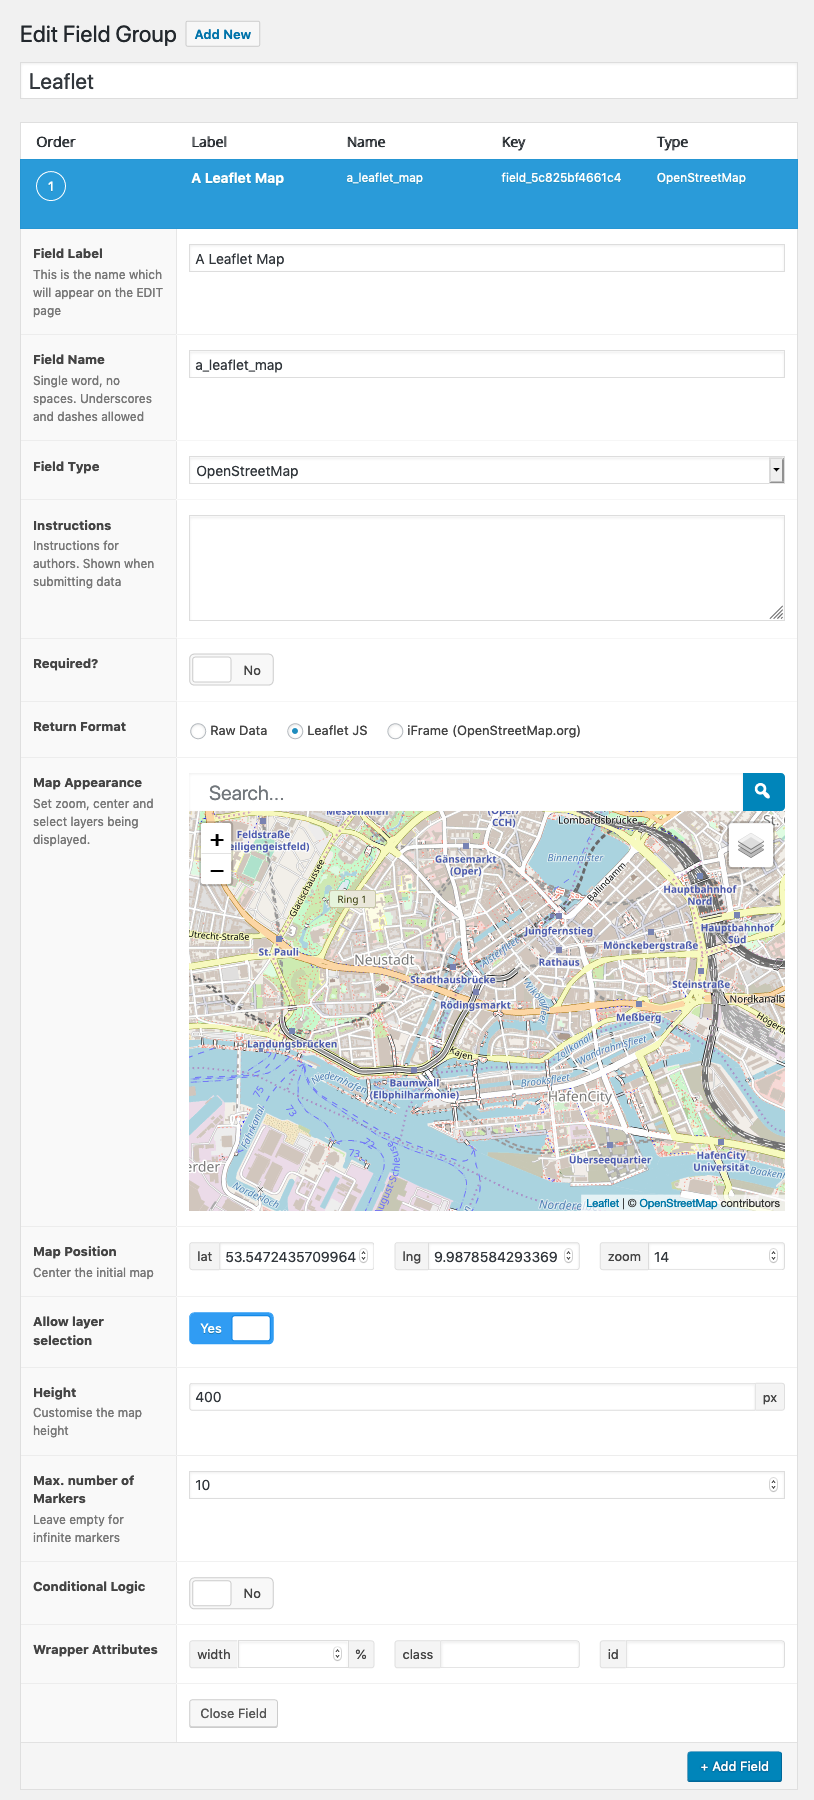The image size is (814, 1800).
Task: Click the wrapper width input
Action: 293,1654
